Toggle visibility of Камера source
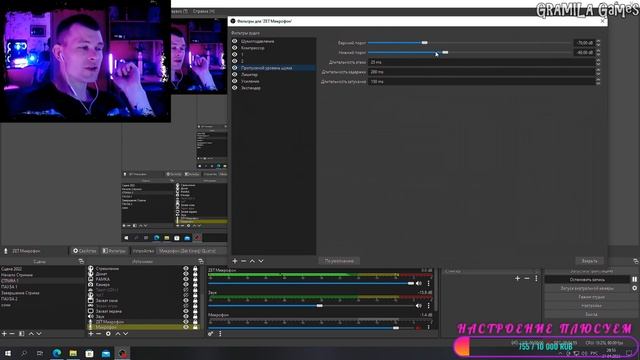 [186, 284]
